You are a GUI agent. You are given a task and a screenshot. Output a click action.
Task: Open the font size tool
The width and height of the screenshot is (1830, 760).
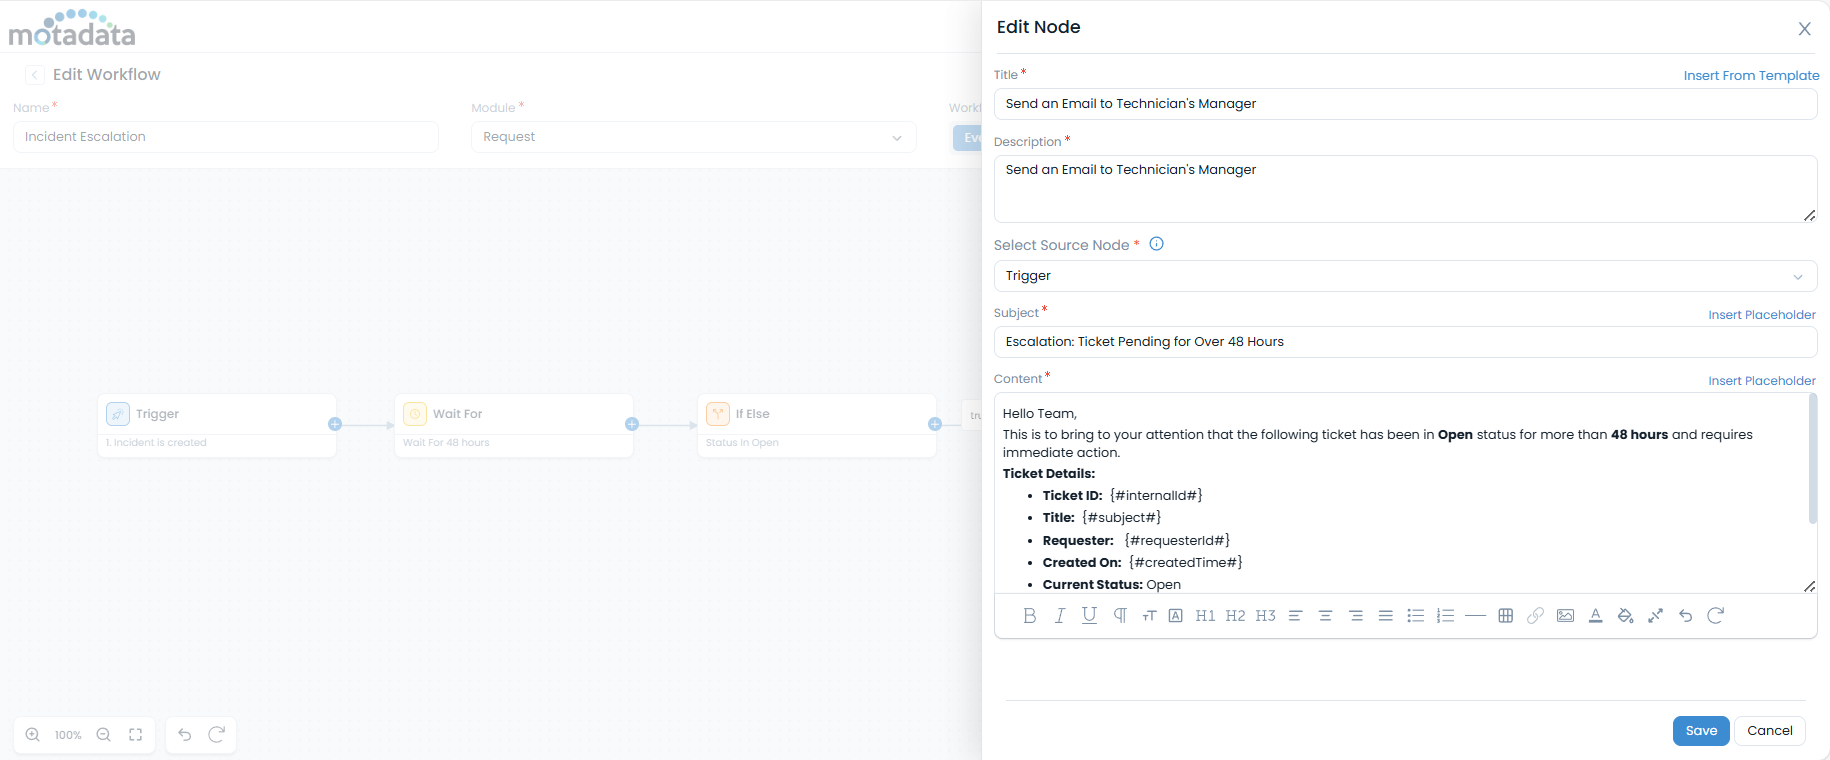(1149, 616)
